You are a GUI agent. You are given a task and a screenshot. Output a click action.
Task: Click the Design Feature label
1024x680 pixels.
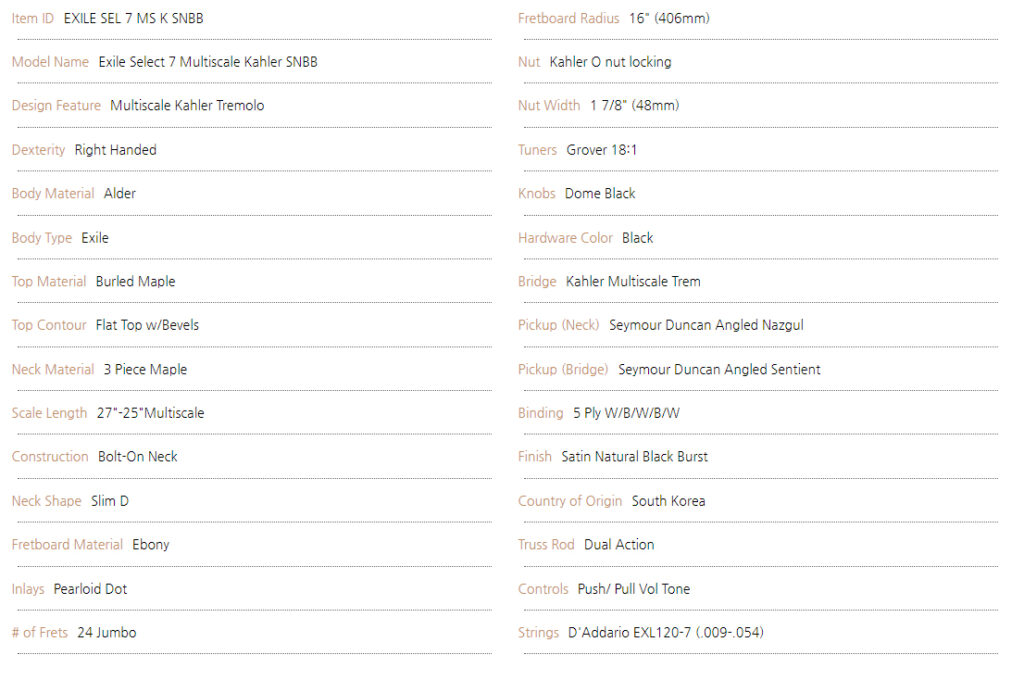point(56,106)
